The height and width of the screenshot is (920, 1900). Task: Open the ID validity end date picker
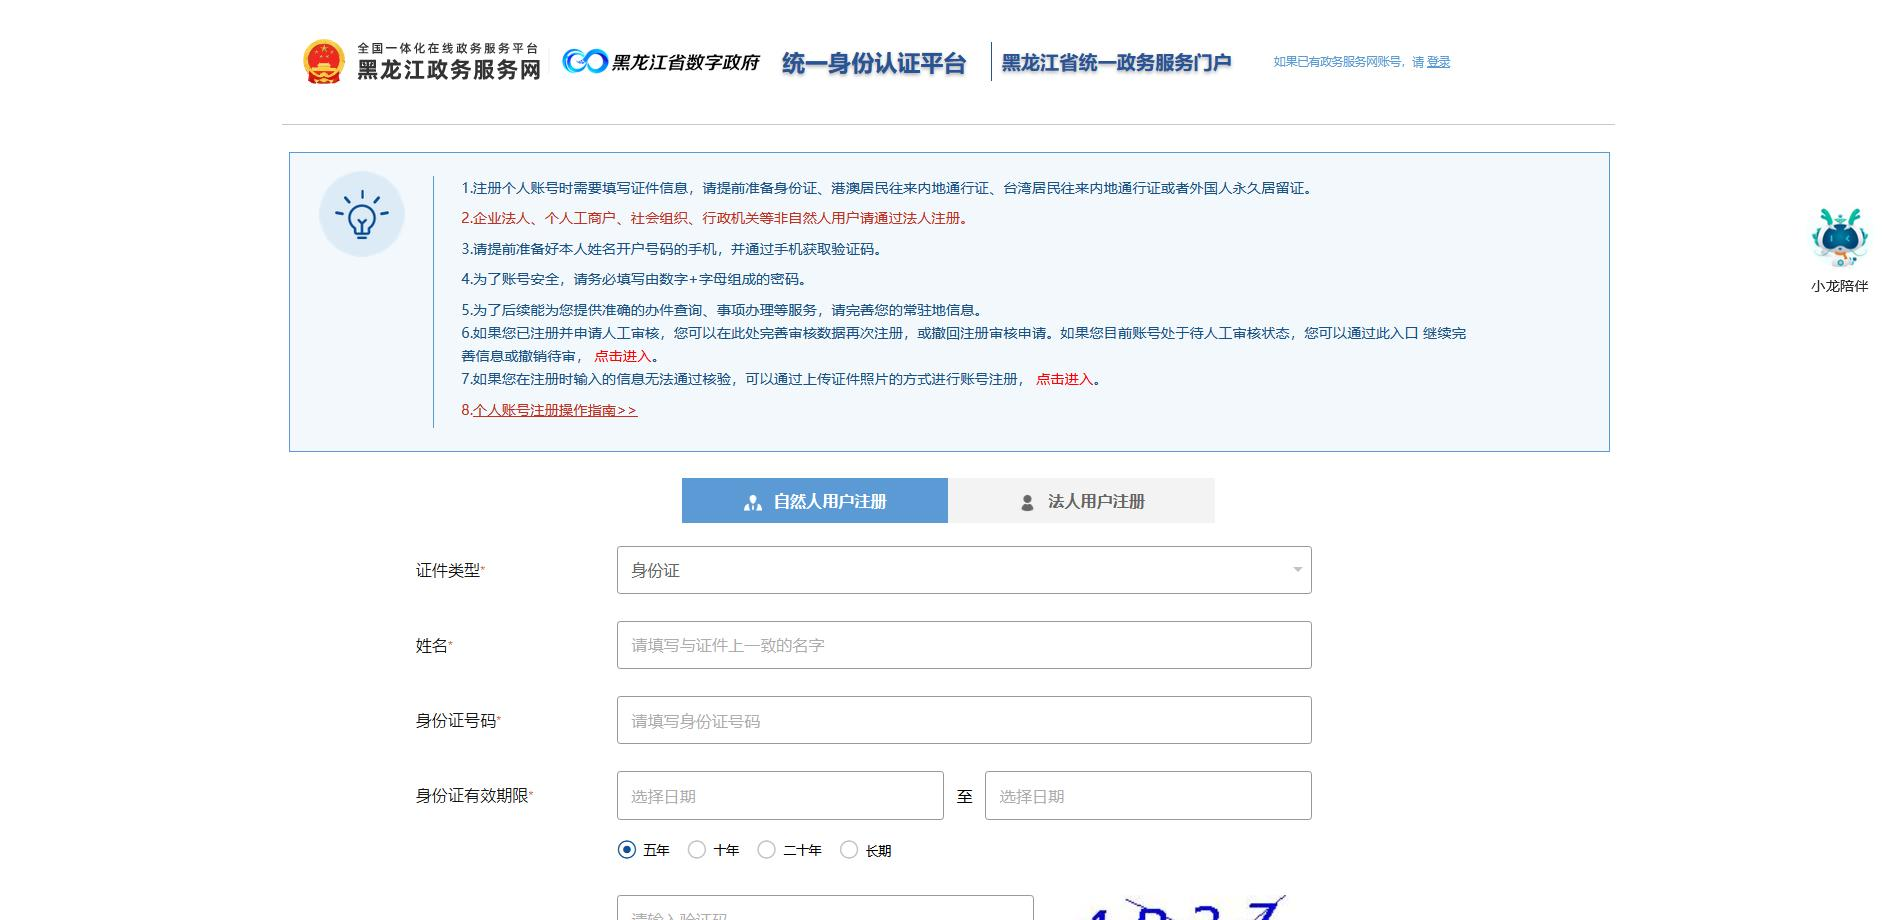pos(1147,796)
